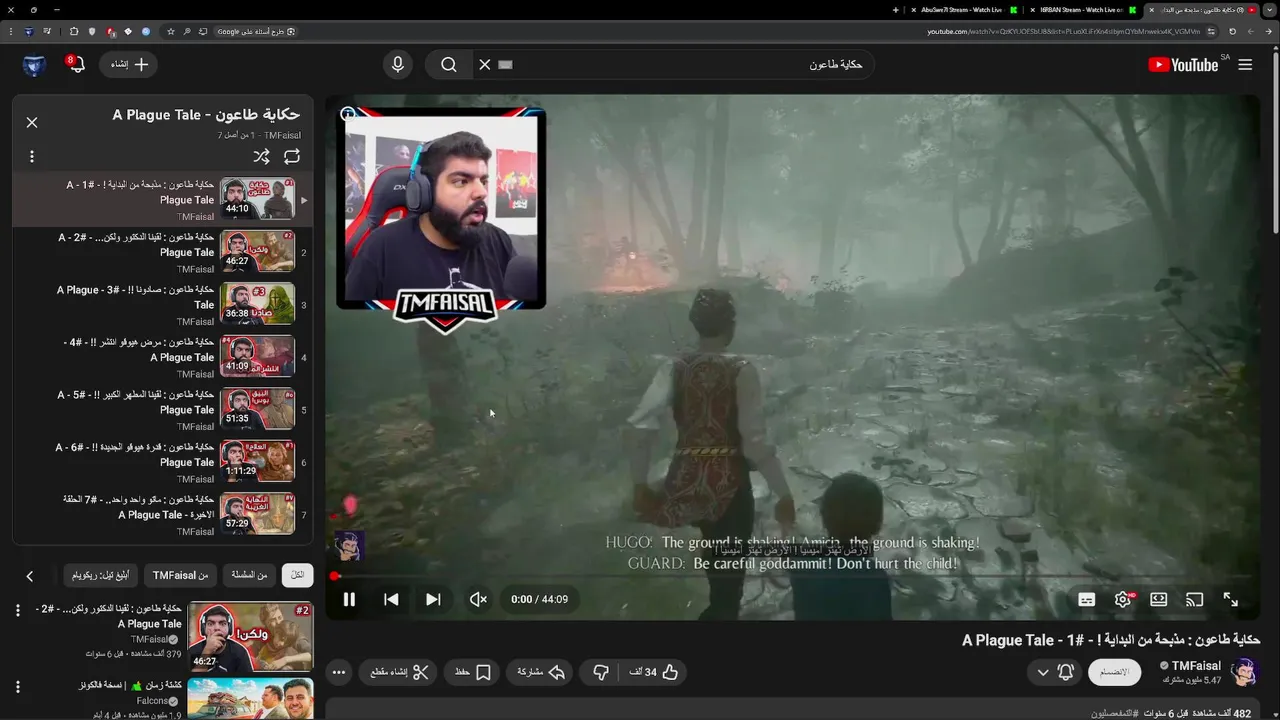Toggle subtitles with the captions icon

click(1087, 599)
